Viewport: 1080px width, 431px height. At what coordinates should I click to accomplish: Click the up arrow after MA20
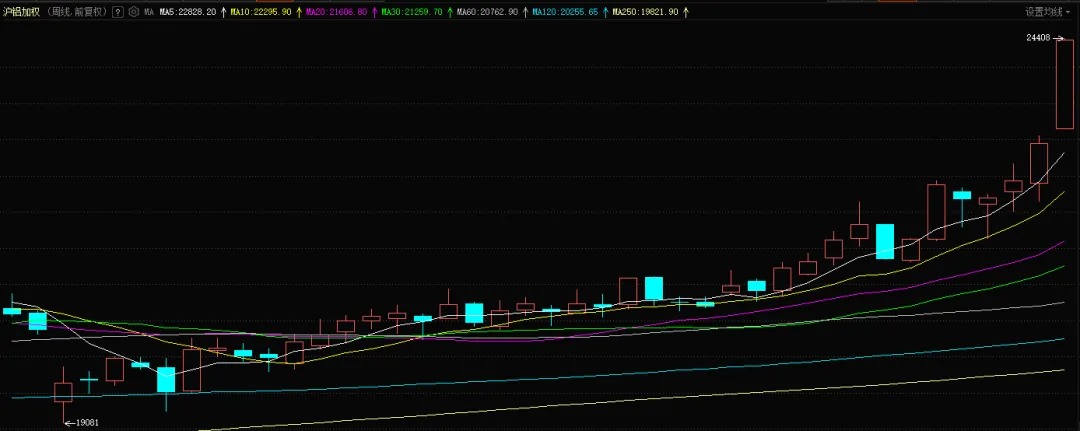(x=374, y=12)
